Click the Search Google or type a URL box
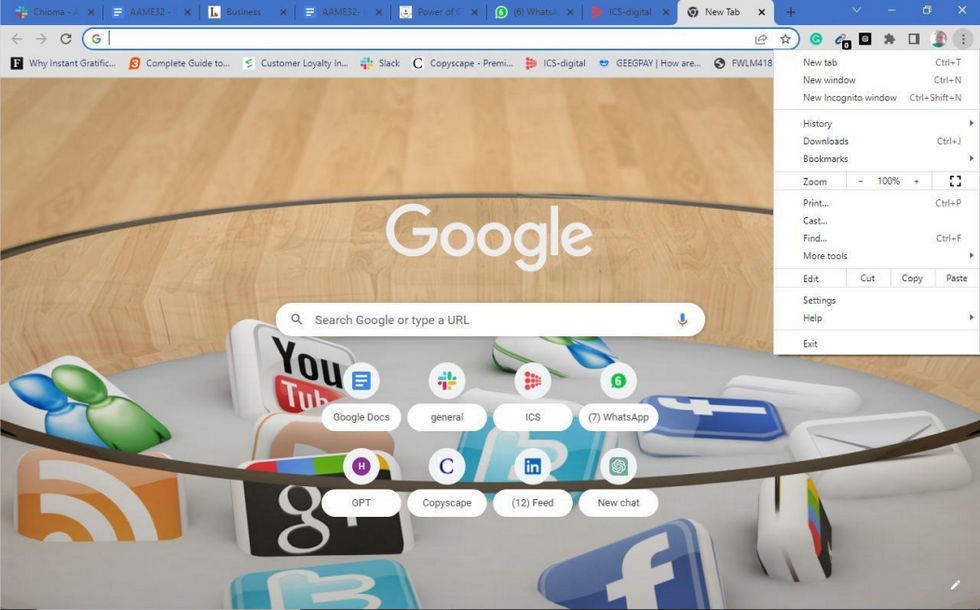 click(490, 319)
